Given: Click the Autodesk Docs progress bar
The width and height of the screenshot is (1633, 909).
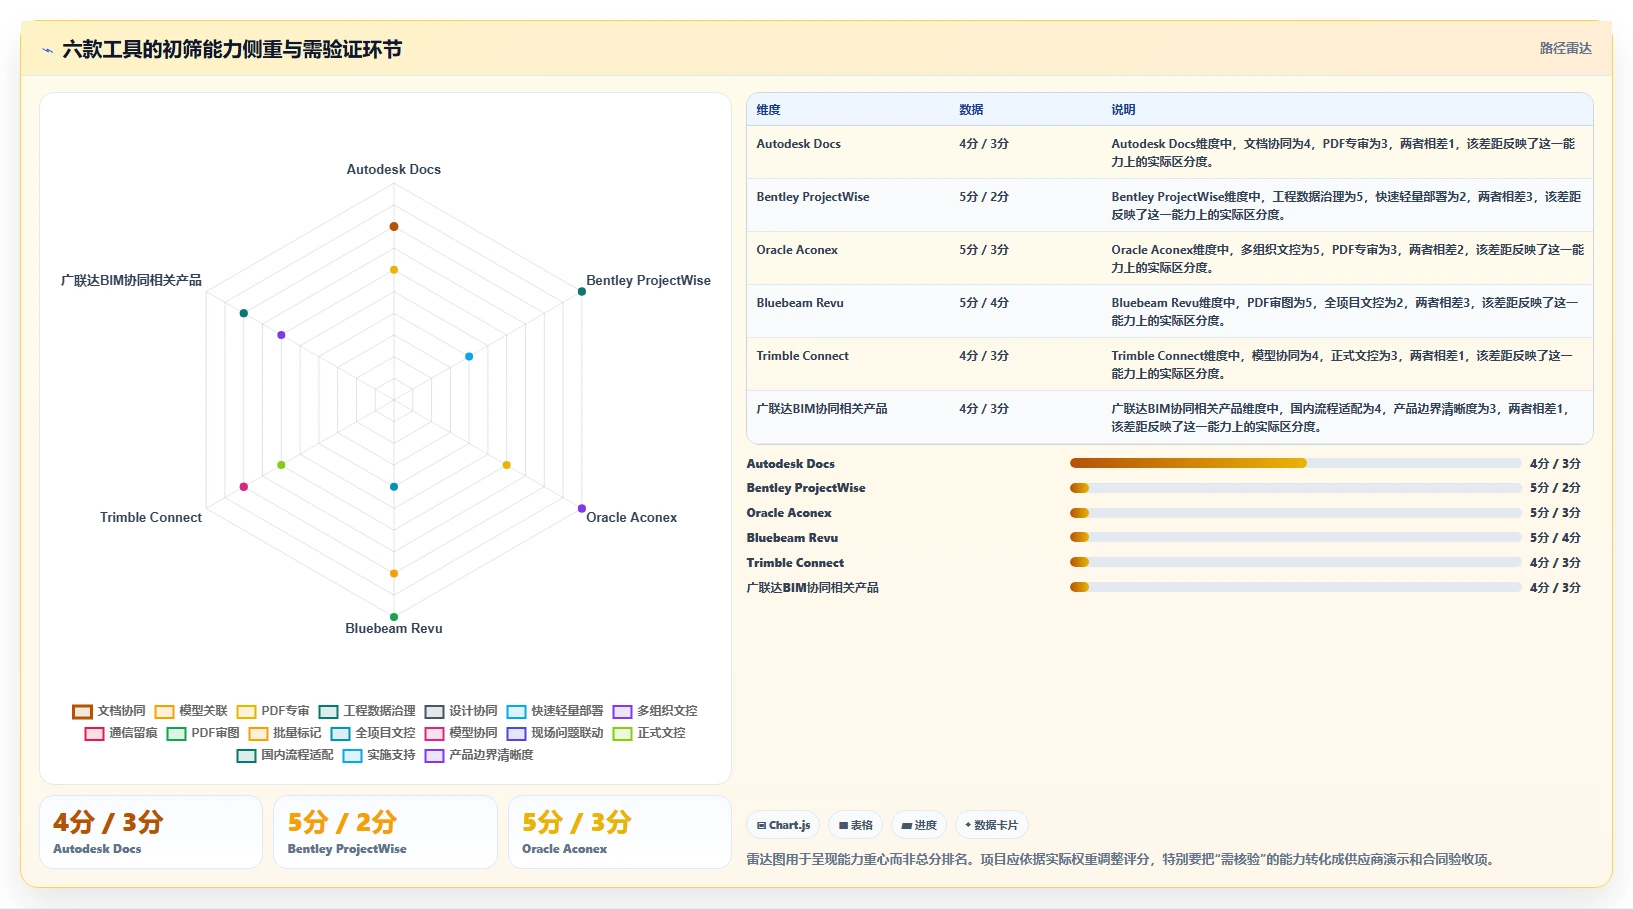Looking at the screenshot, I should 1295,463.
